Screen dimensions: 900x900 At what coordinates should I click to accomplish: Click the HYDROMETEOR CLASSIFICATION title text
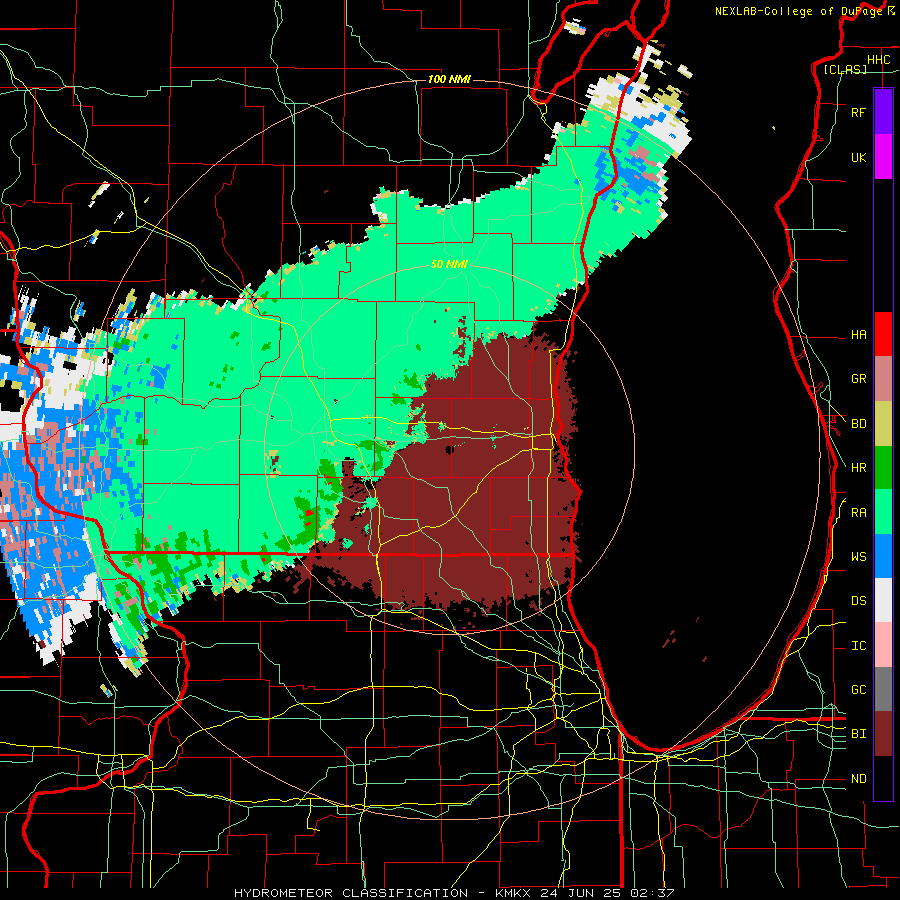pyautogui.click(x=351, y=893)
